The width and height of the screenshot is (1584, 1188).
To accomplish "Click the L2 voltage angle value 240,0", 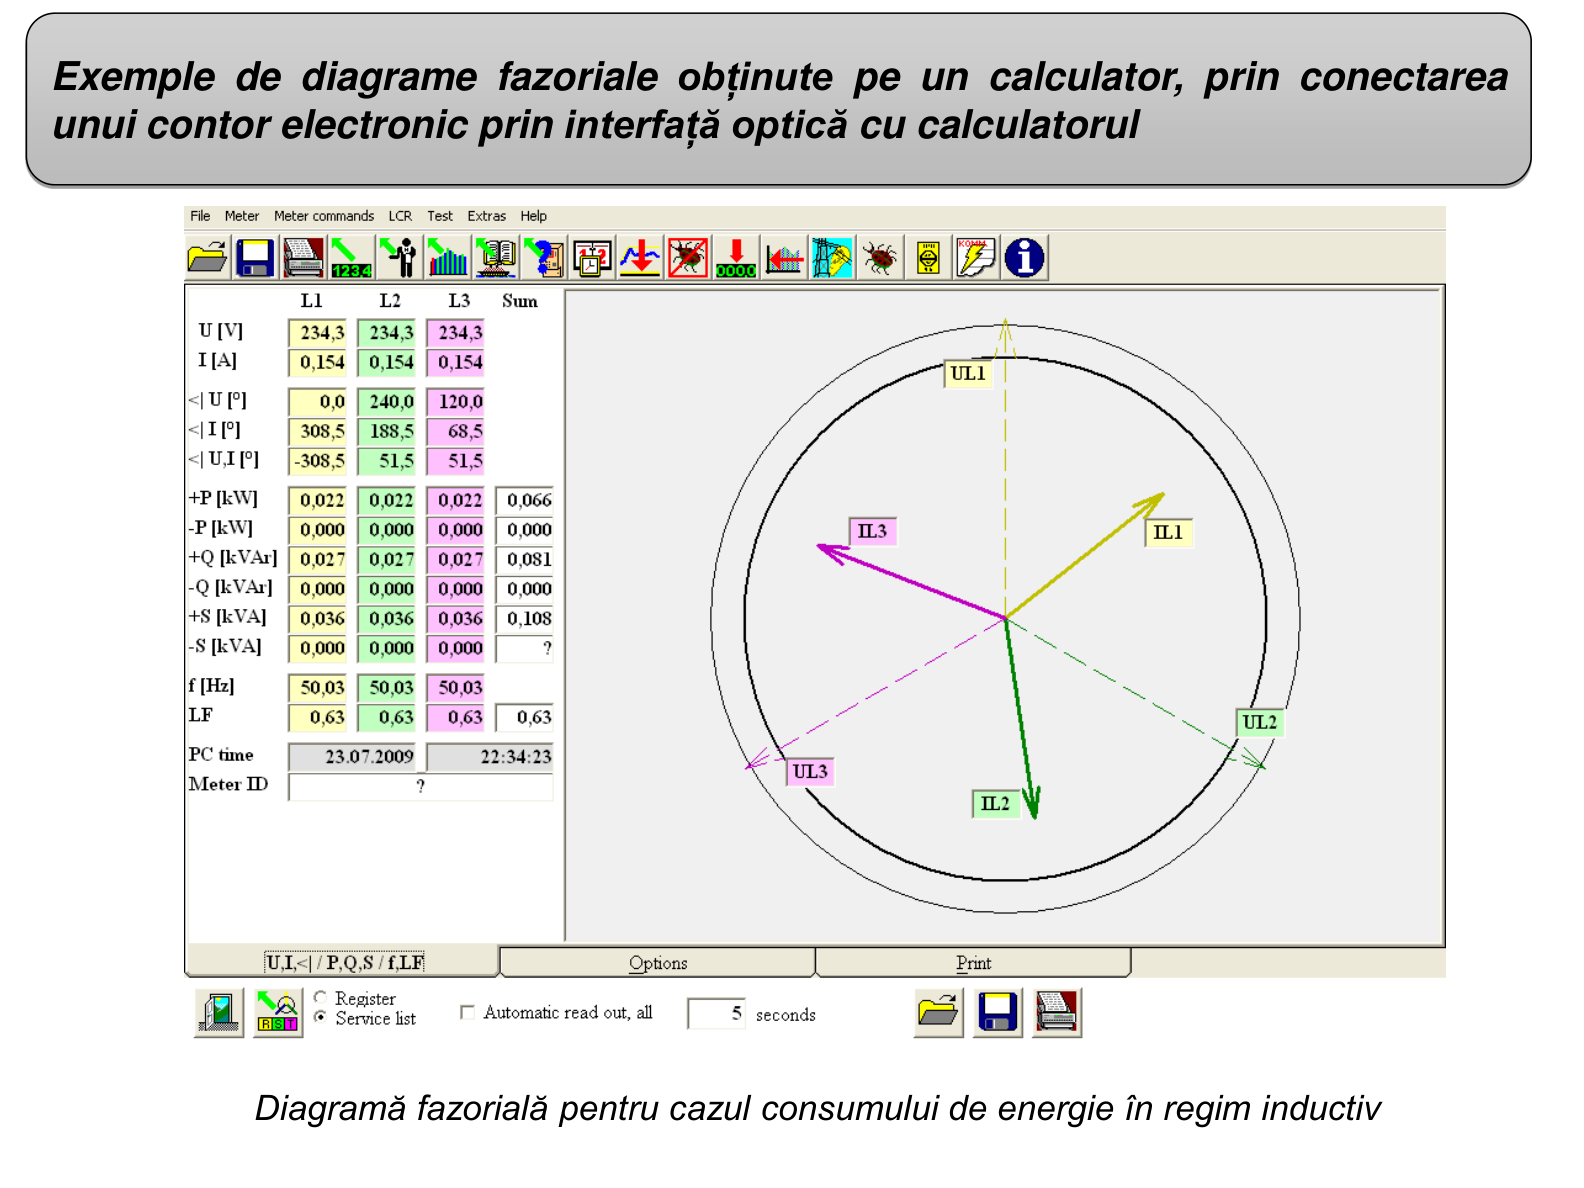I will pos(386,402).
